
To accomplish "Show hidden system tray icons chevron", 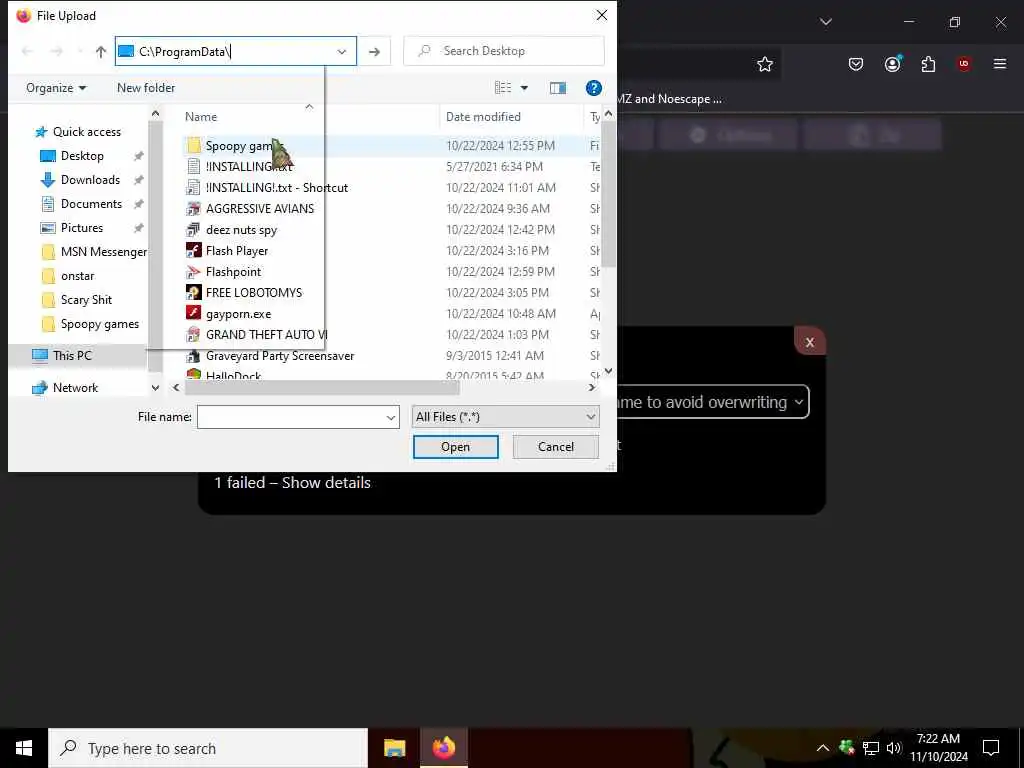I will pyautogui.click(x=823, y=748).
